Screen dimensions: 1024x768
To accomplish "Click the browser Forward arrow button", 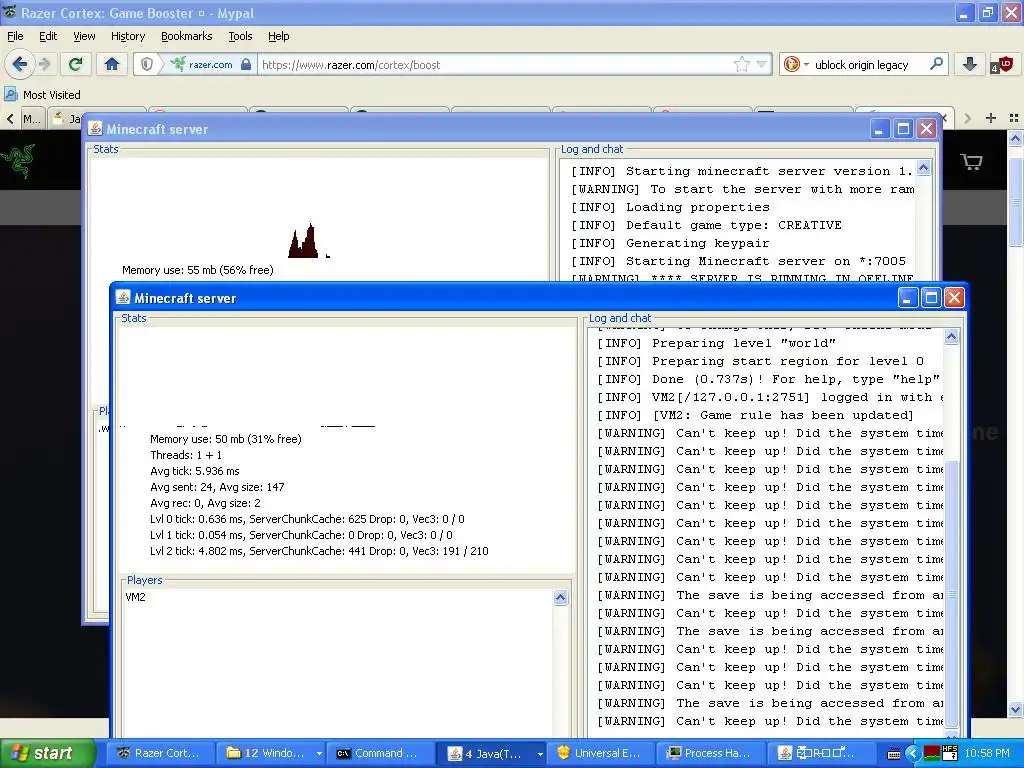I will coord(44,64).
